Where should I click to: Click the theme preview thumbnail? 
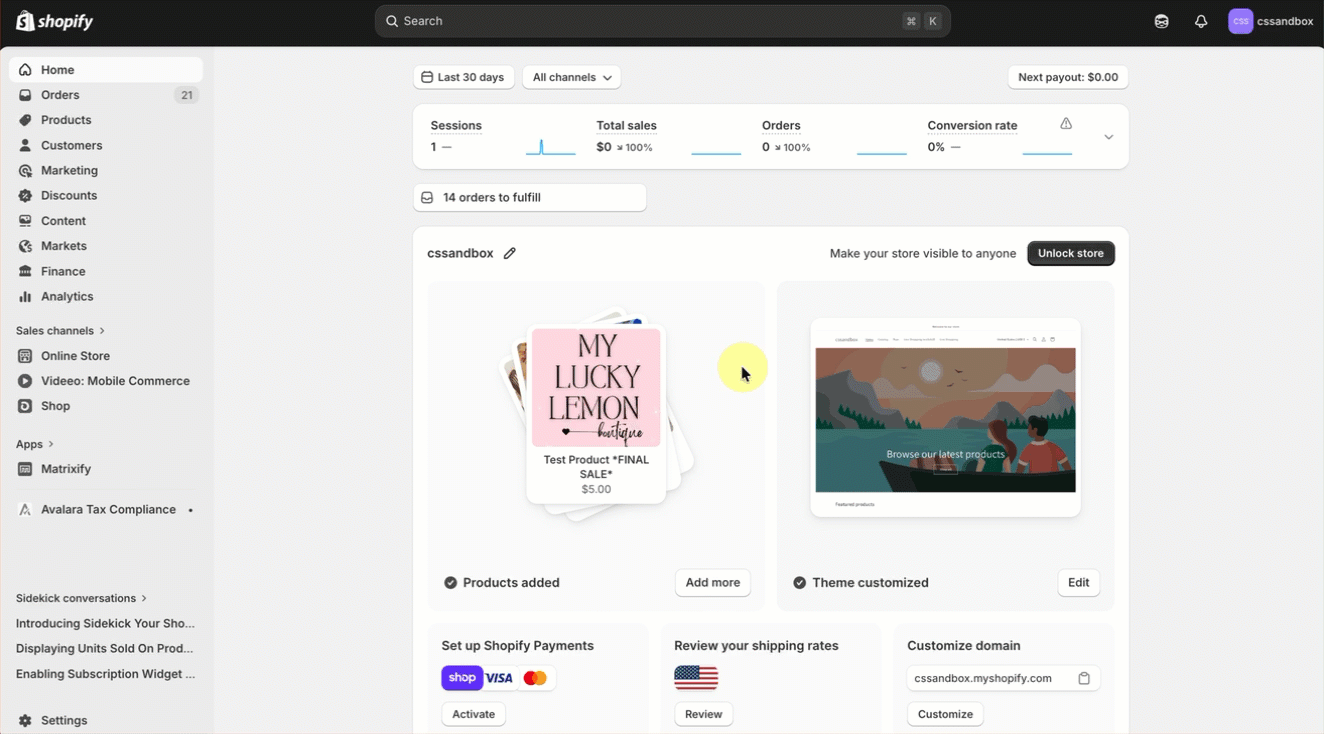945,417
